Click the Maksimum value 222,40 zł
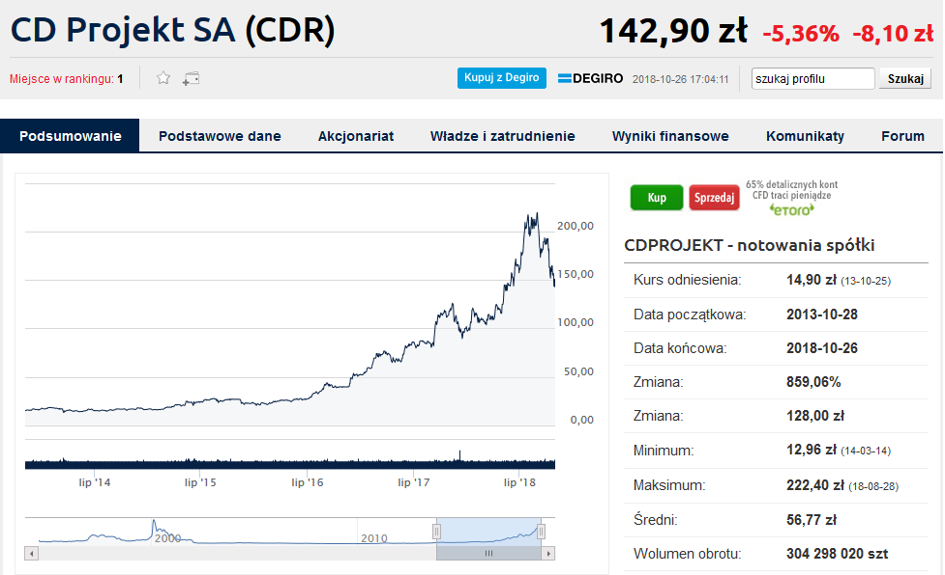This screenshot has height=575, width=945. 815,485
